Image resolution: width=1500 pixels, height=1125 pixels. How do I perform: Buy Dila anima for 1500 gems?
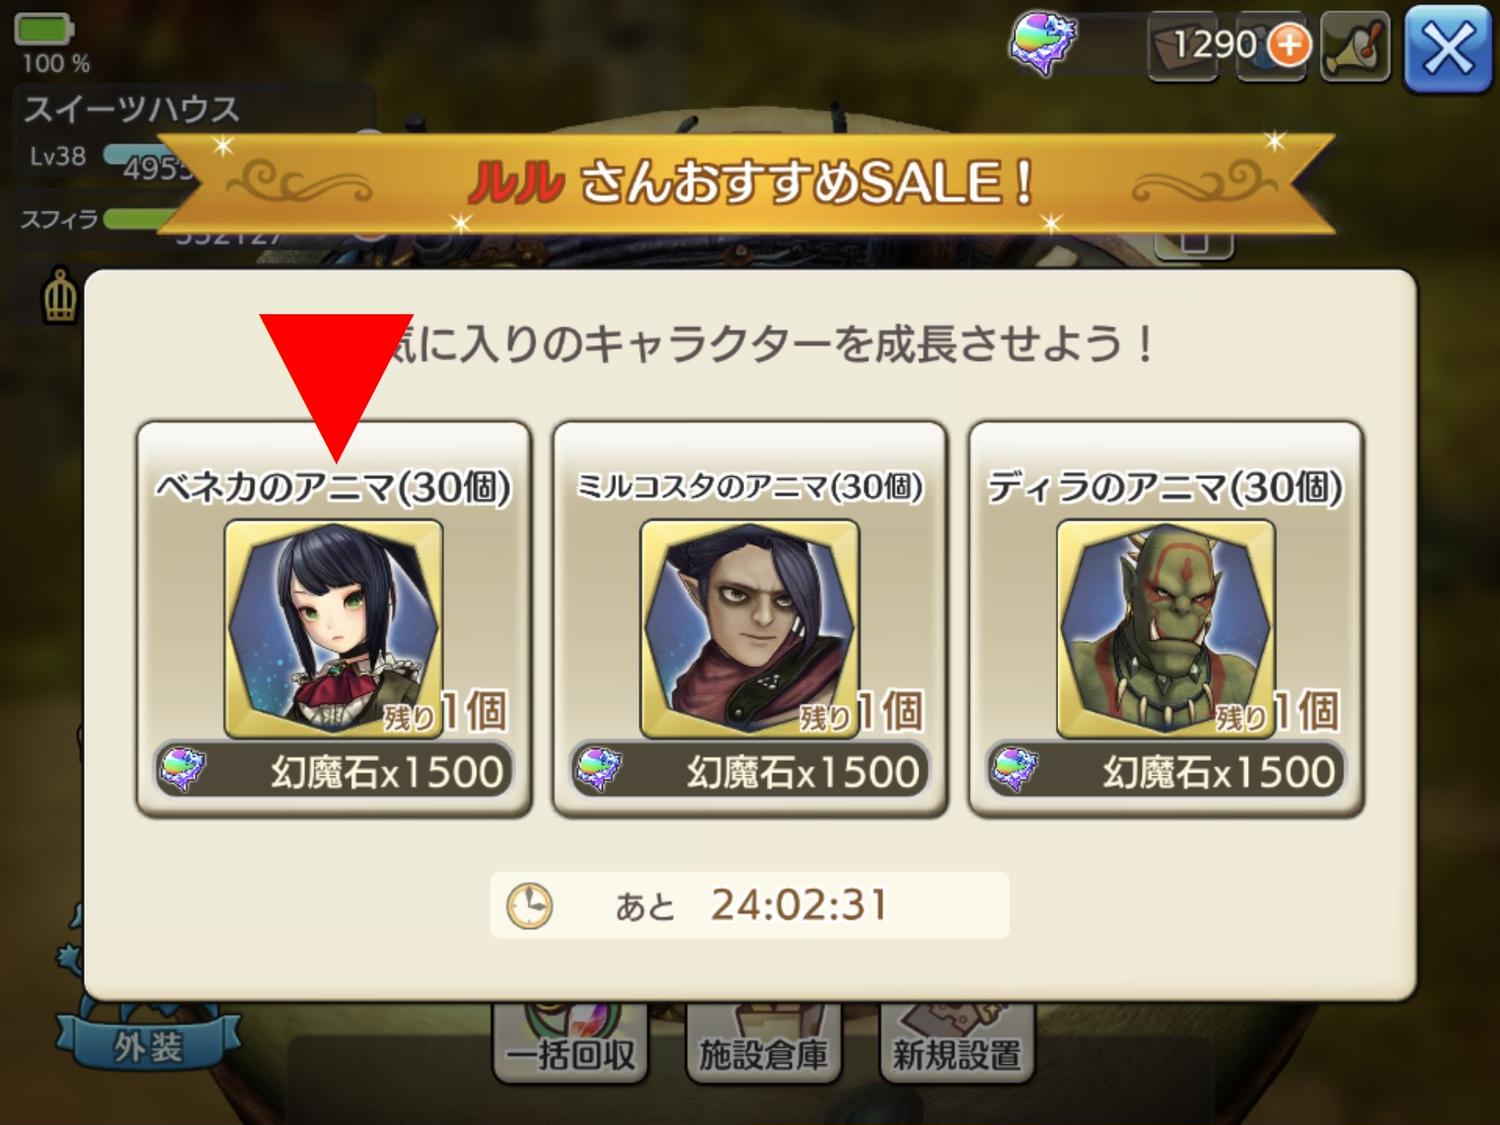(1165, 771)
